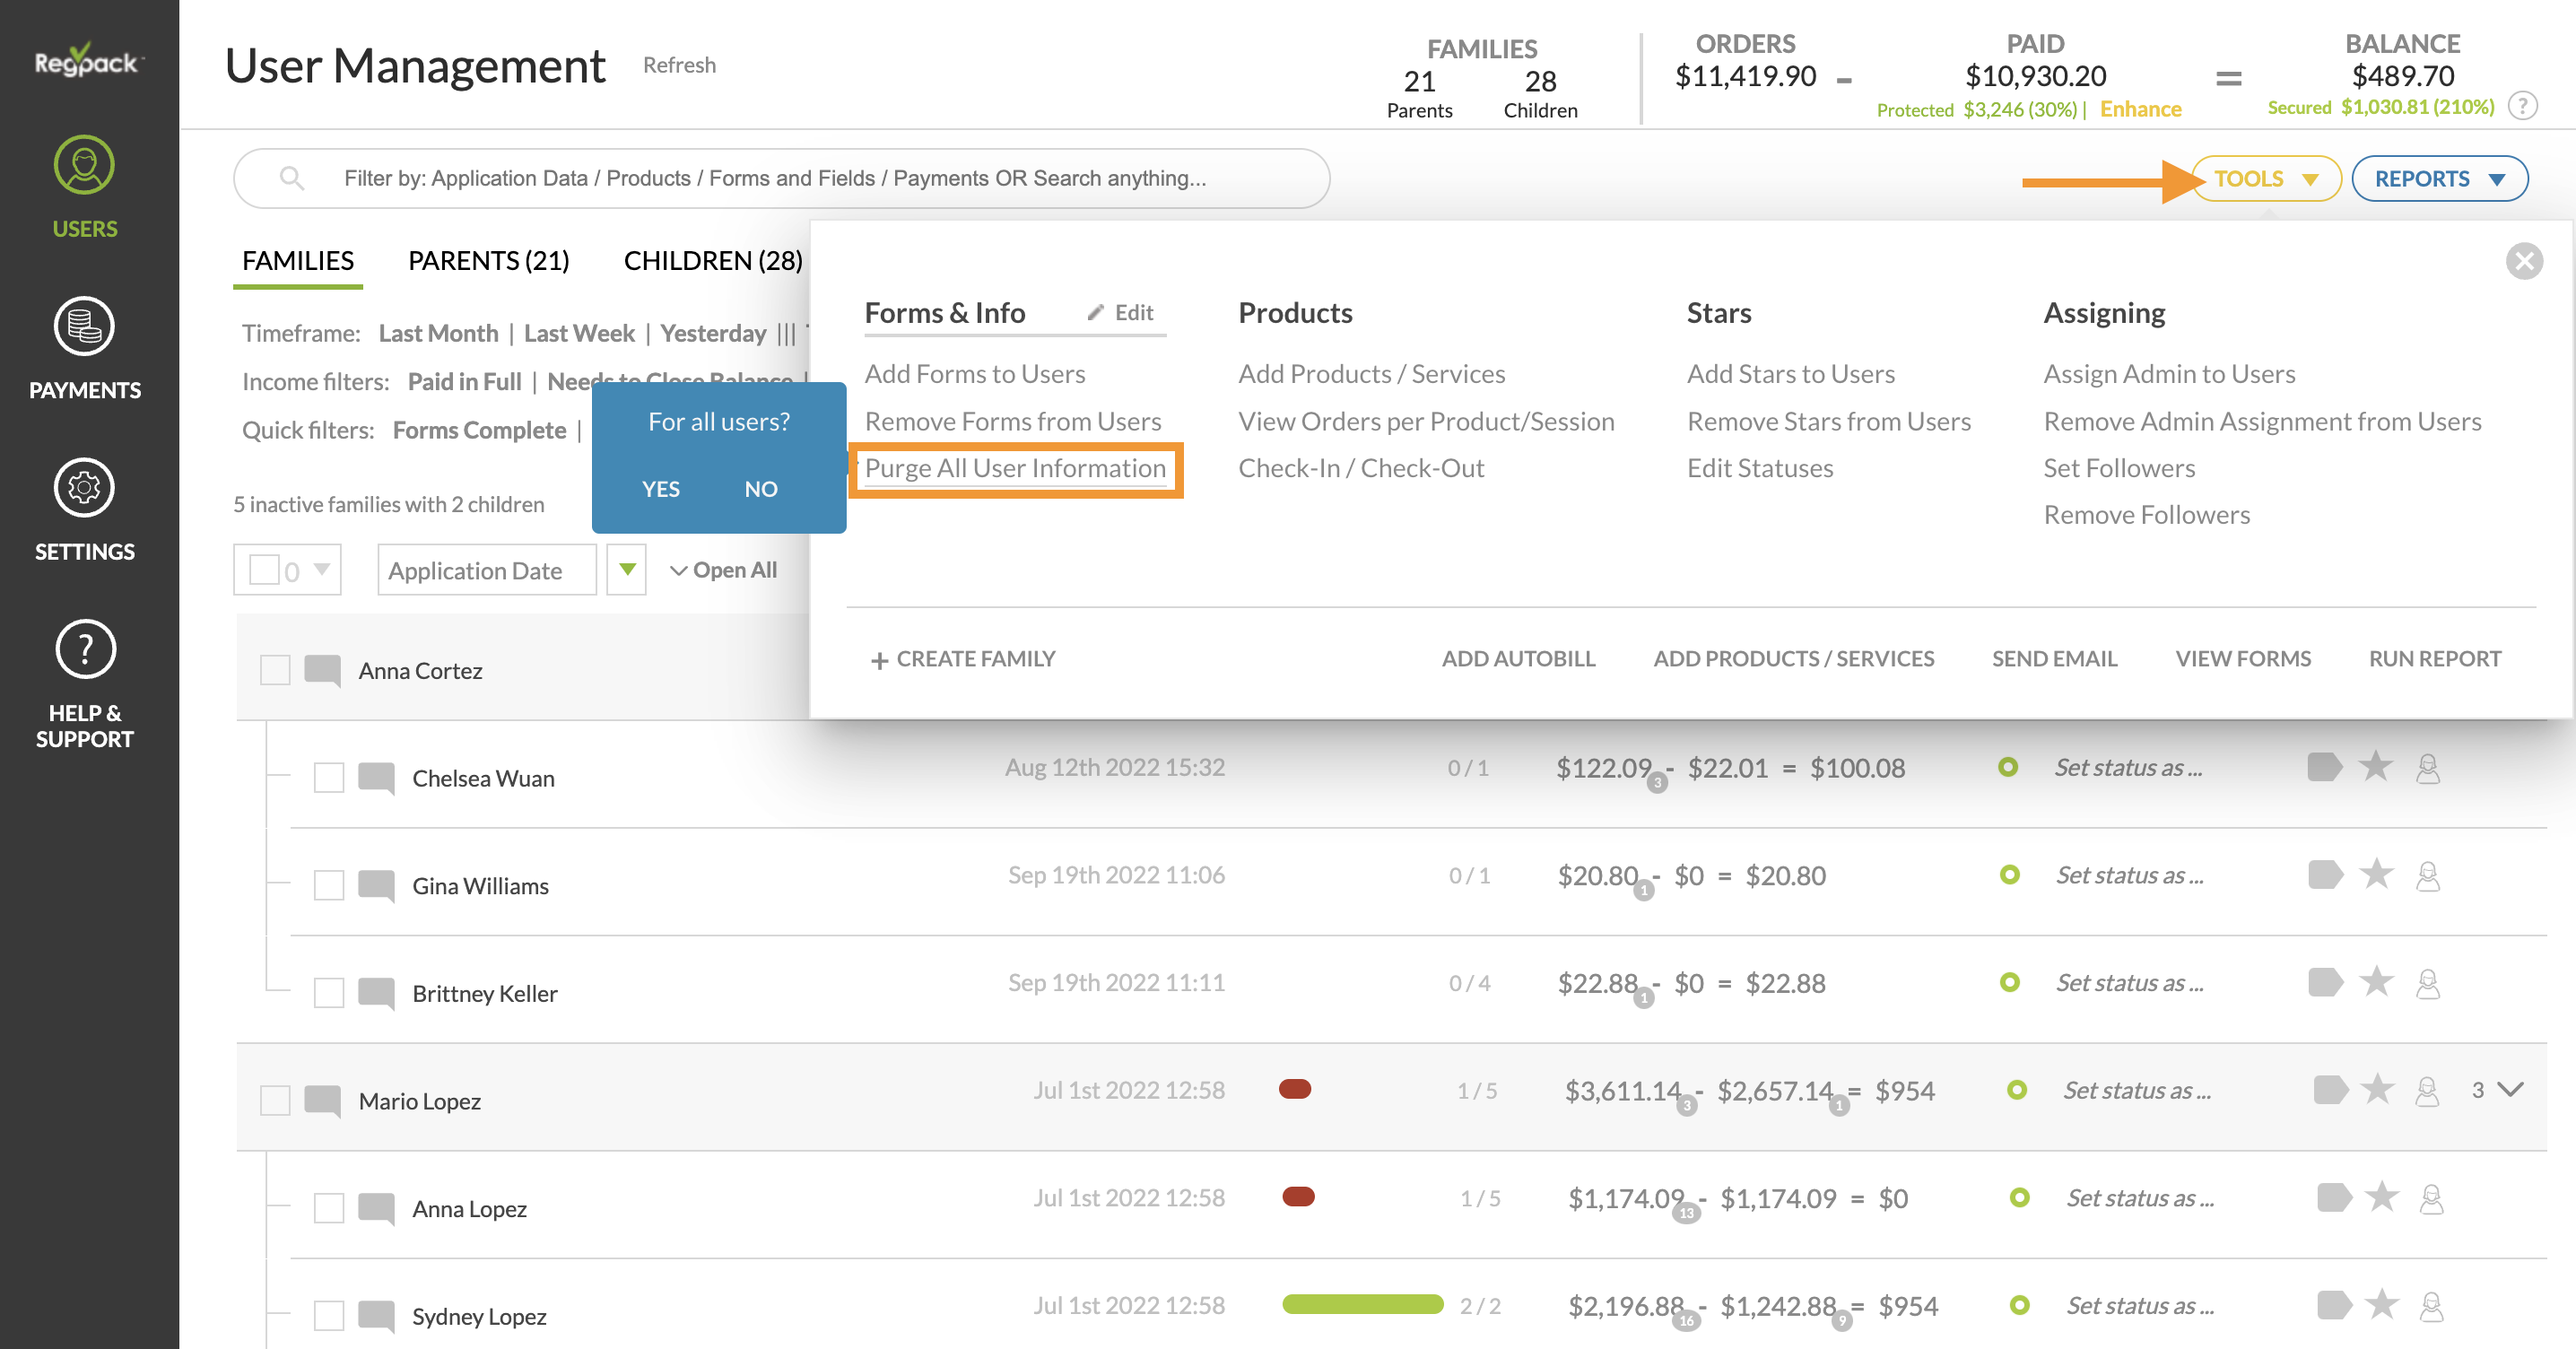The width and height of the screenshot is (2576, 1349).
Task: Click Sydney Lopez's green progress bar
Action: pos(1362,1304)
